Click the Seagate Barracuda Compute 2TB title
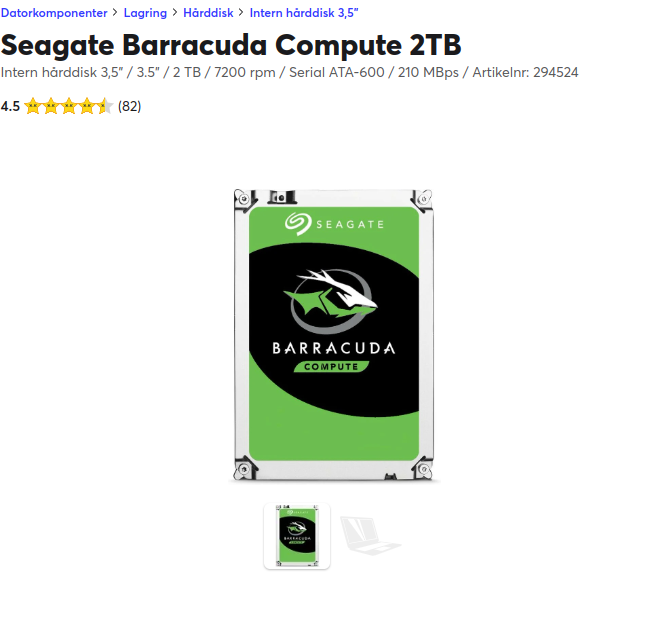Image resolution: width=665 pixels, height=637 pixels. point(231,45)
